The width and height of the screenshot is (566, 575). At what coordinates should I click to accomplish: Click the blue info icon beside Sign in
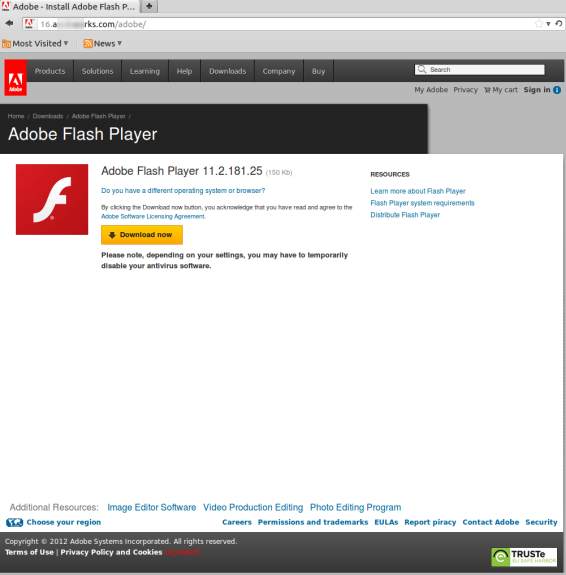557,90
